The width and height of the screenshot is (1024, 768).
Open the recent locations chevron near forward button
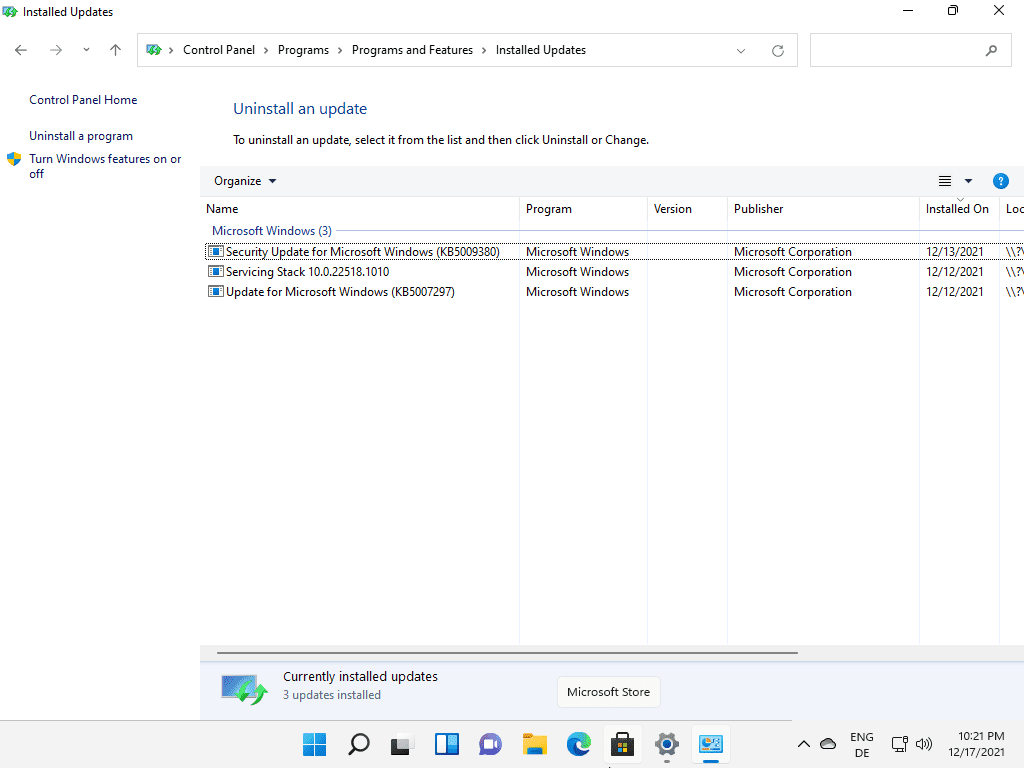pyautogui.click(x=85, y=49)
